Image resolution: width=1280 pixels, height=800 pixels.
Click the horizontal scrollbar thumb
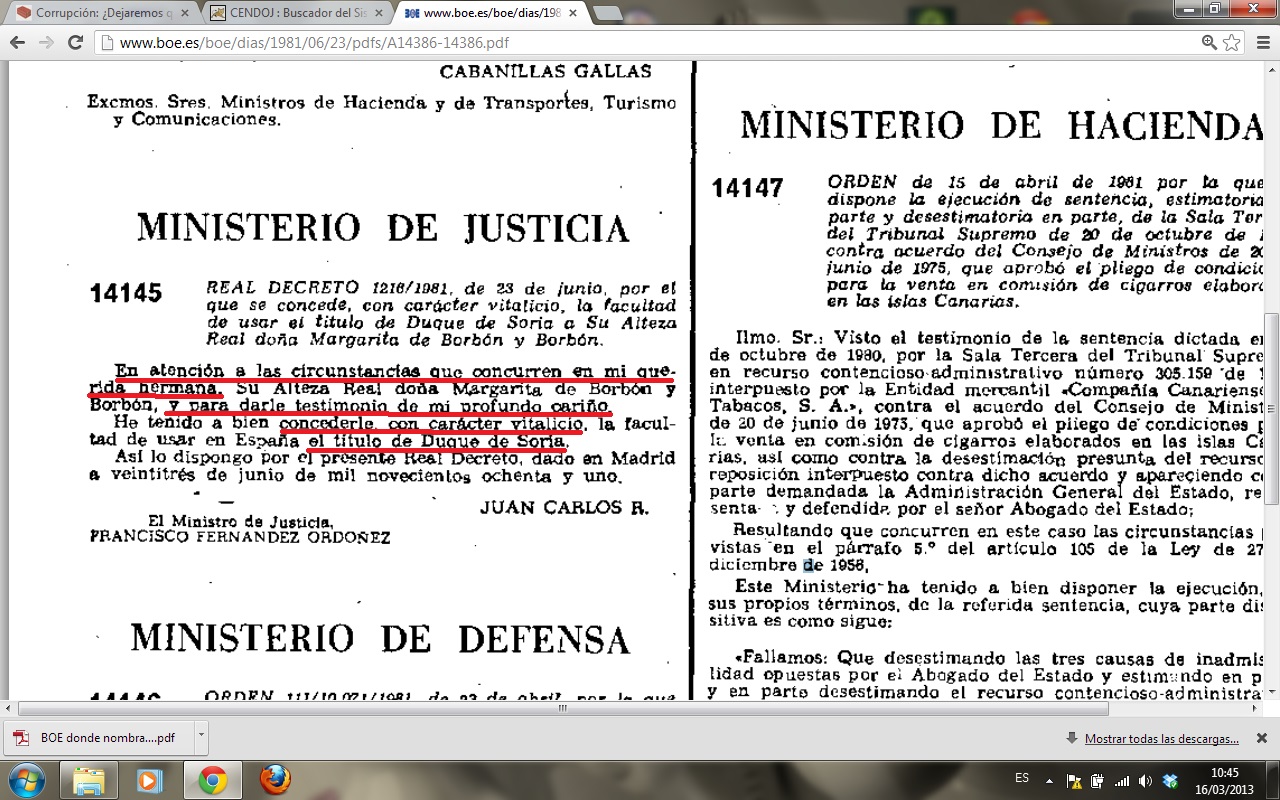coord(562,708)
